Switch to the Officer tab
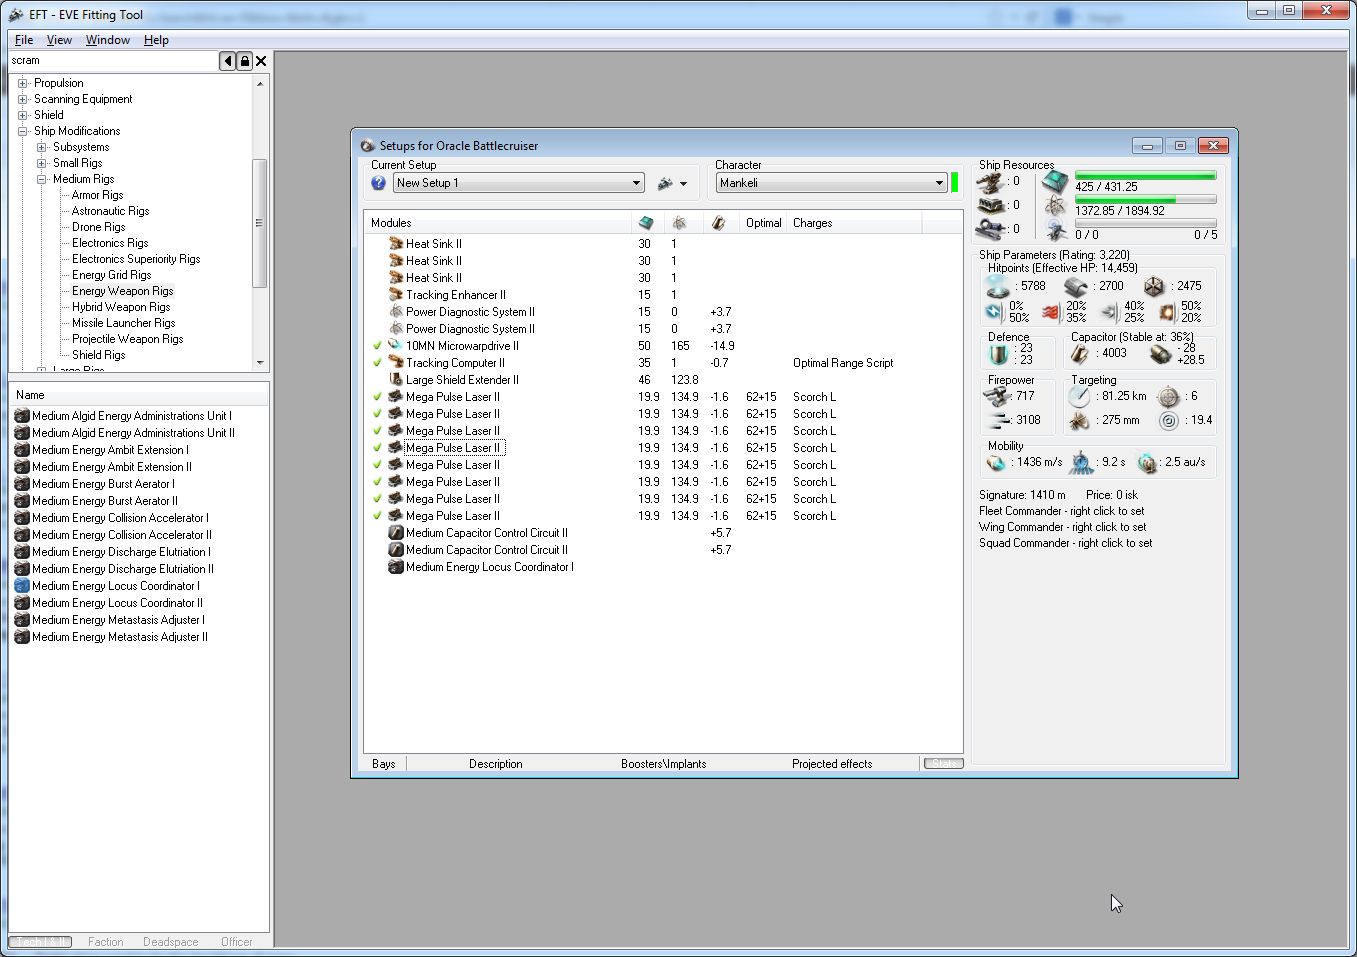This screenshot has width=1357, height=957. click(236, 942)
